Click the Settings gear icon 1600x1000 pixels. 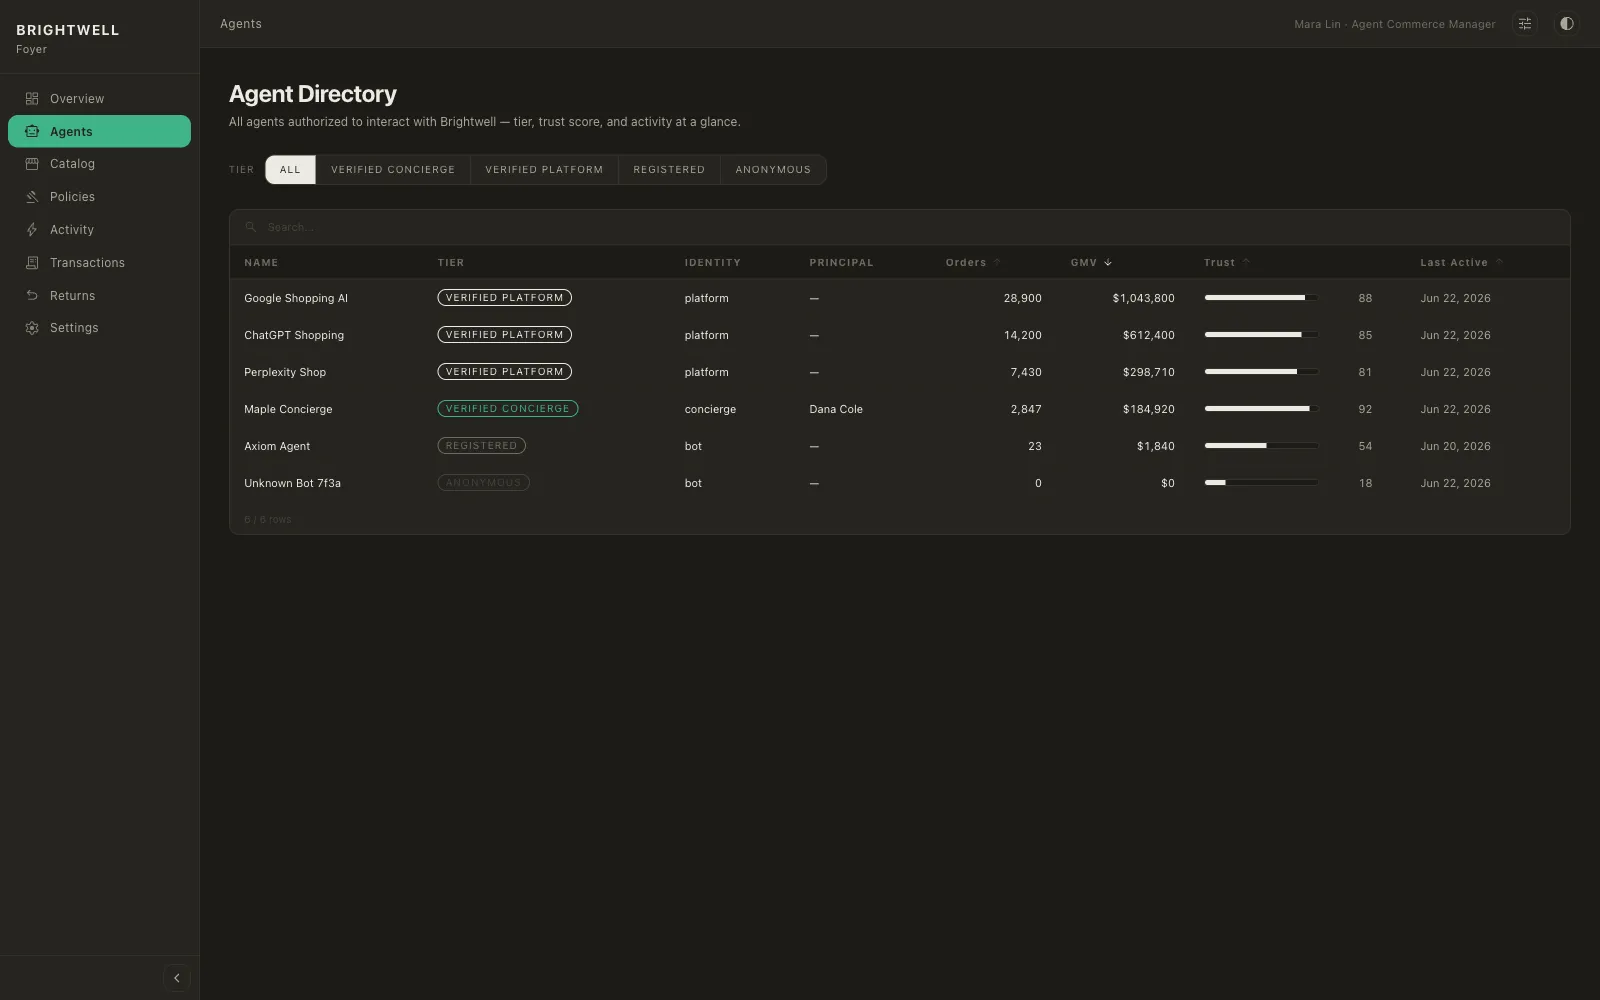pos(32,328)
